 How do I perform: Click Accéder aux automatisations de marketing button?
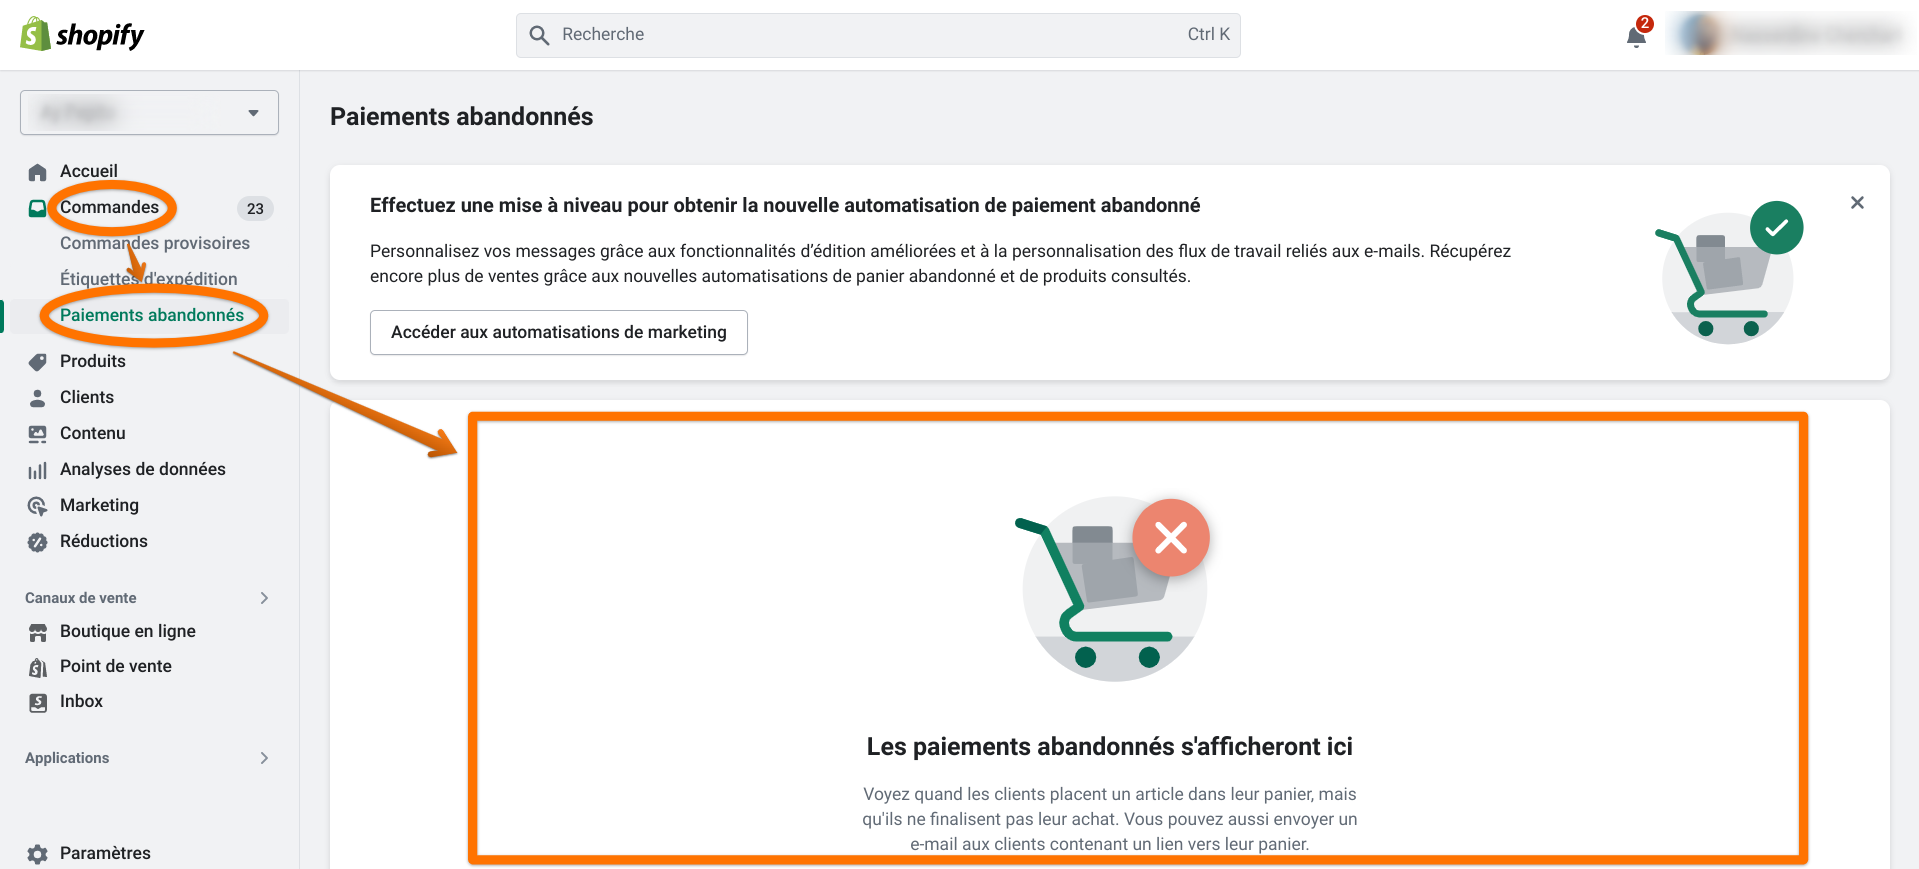coord(559,332)
